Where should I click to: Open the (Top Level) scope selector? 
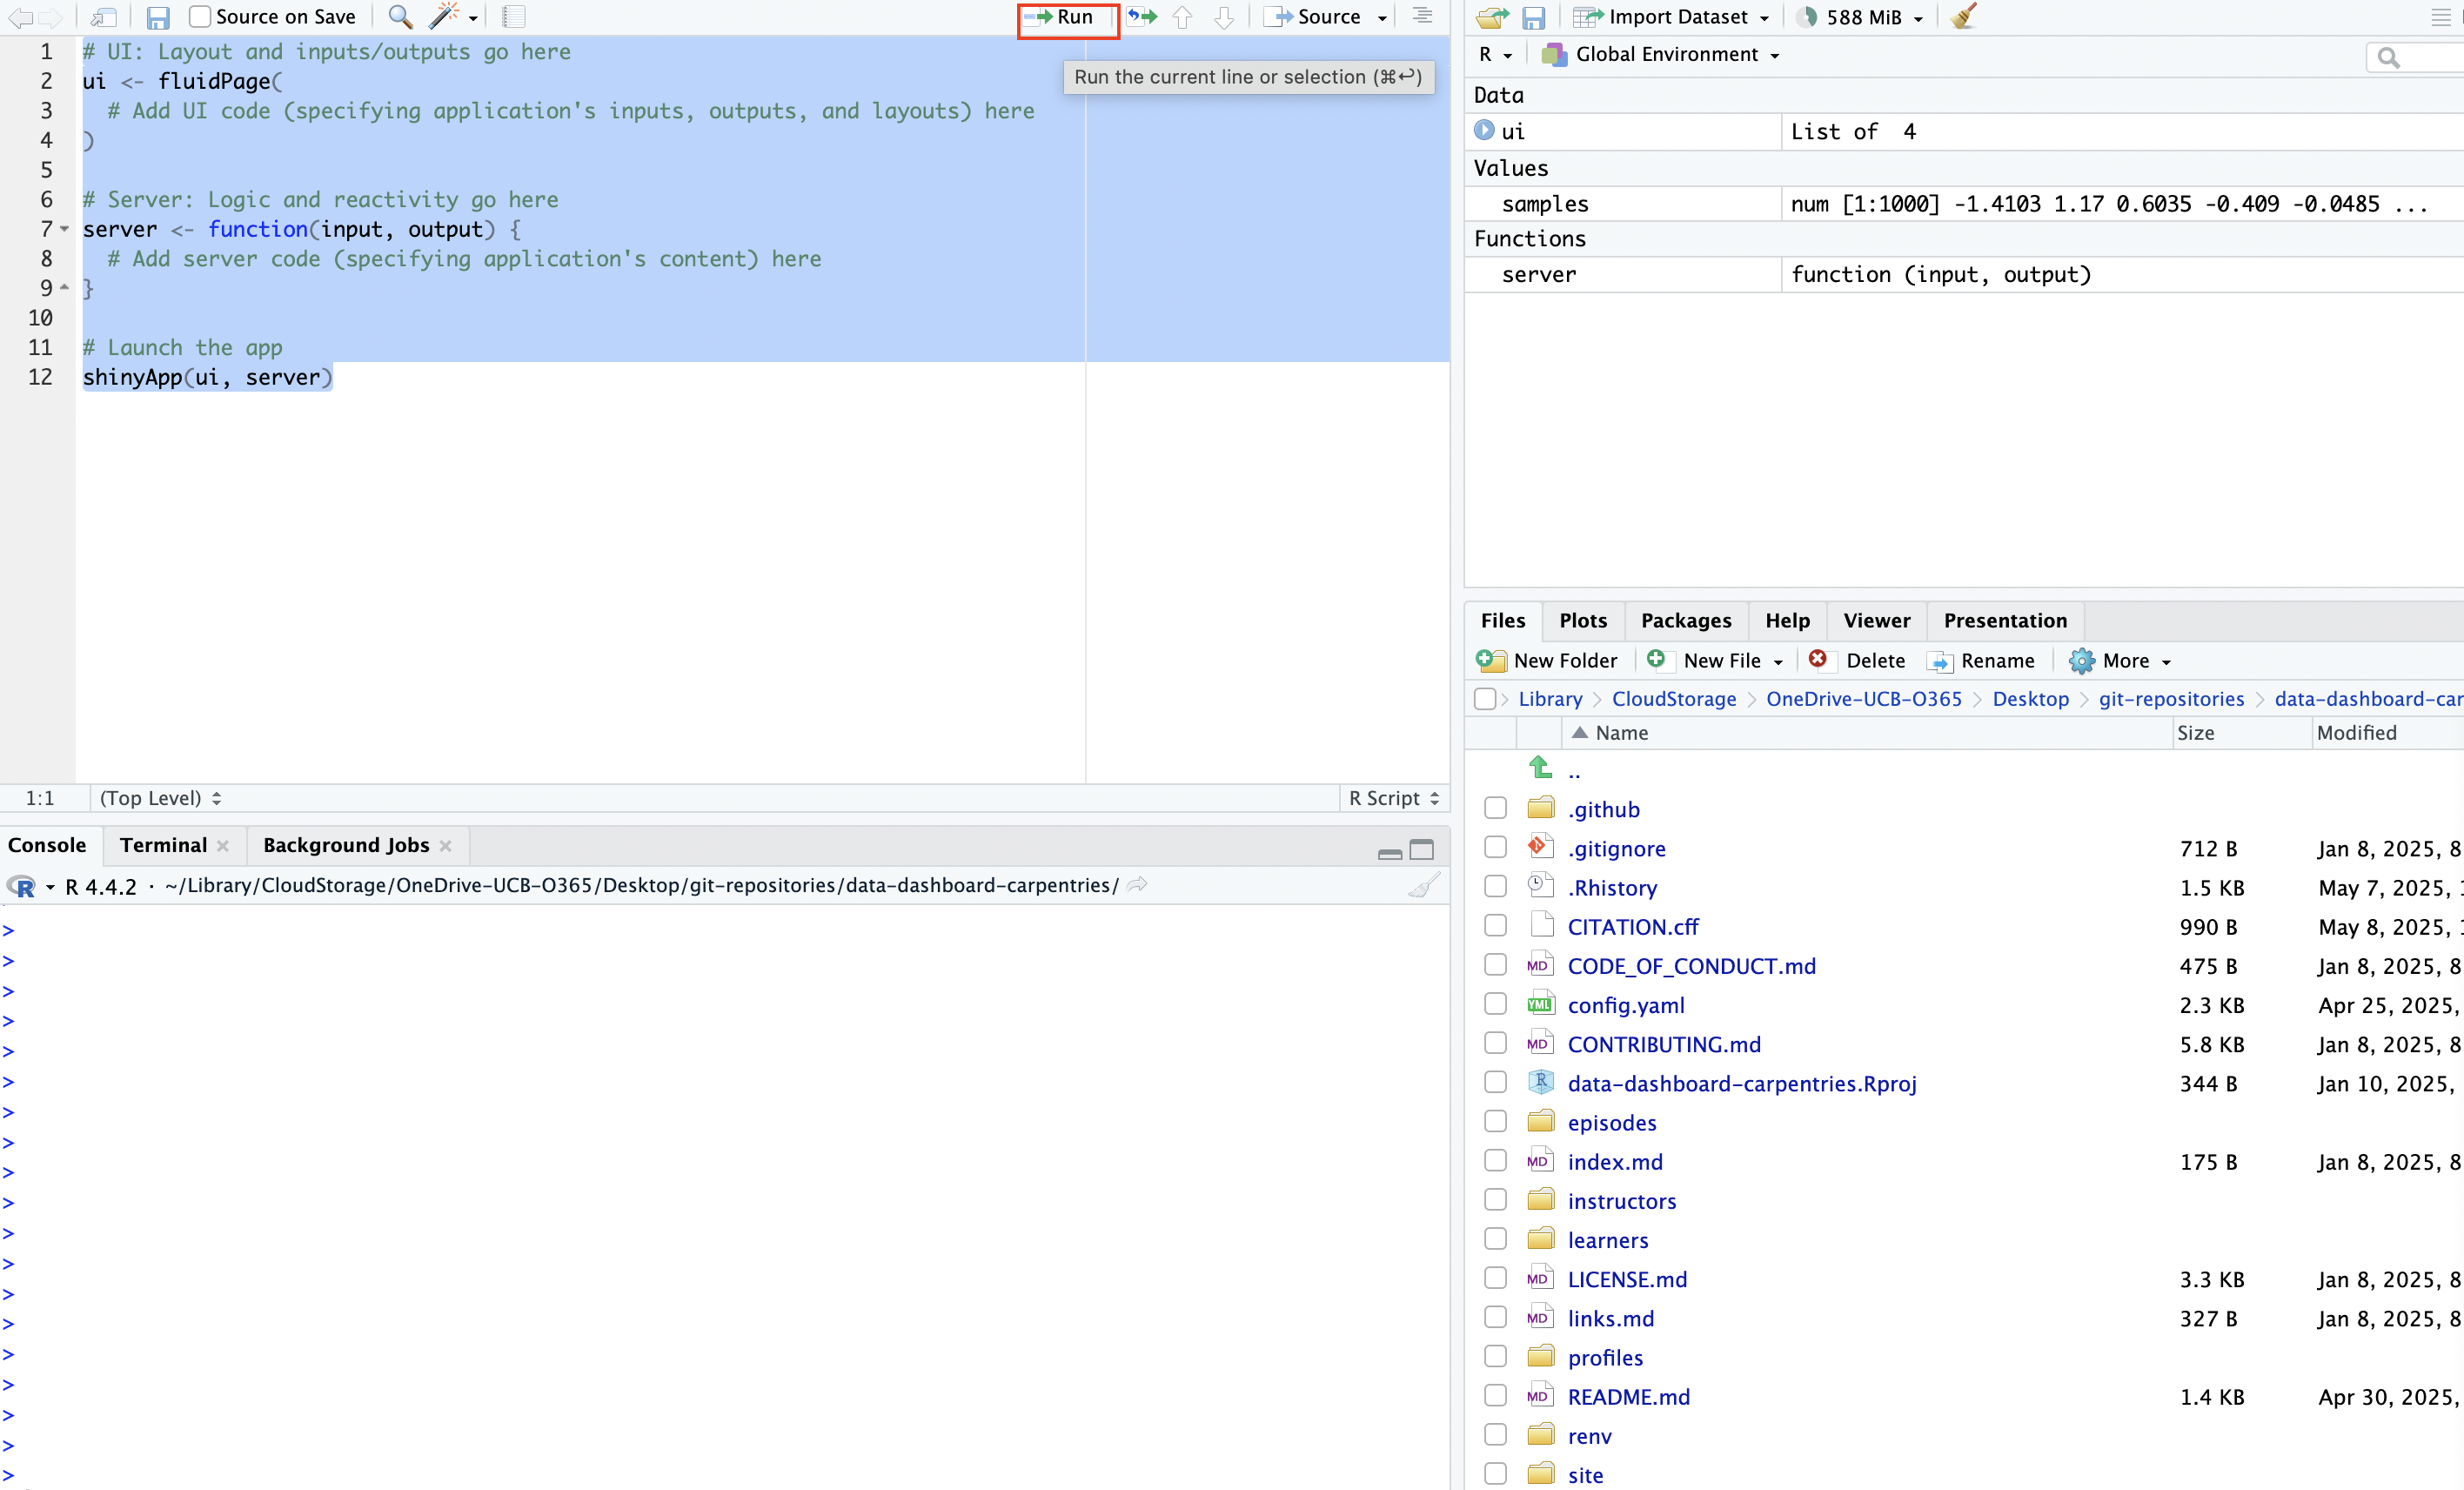pyautogui.click(x=160, y=798)
